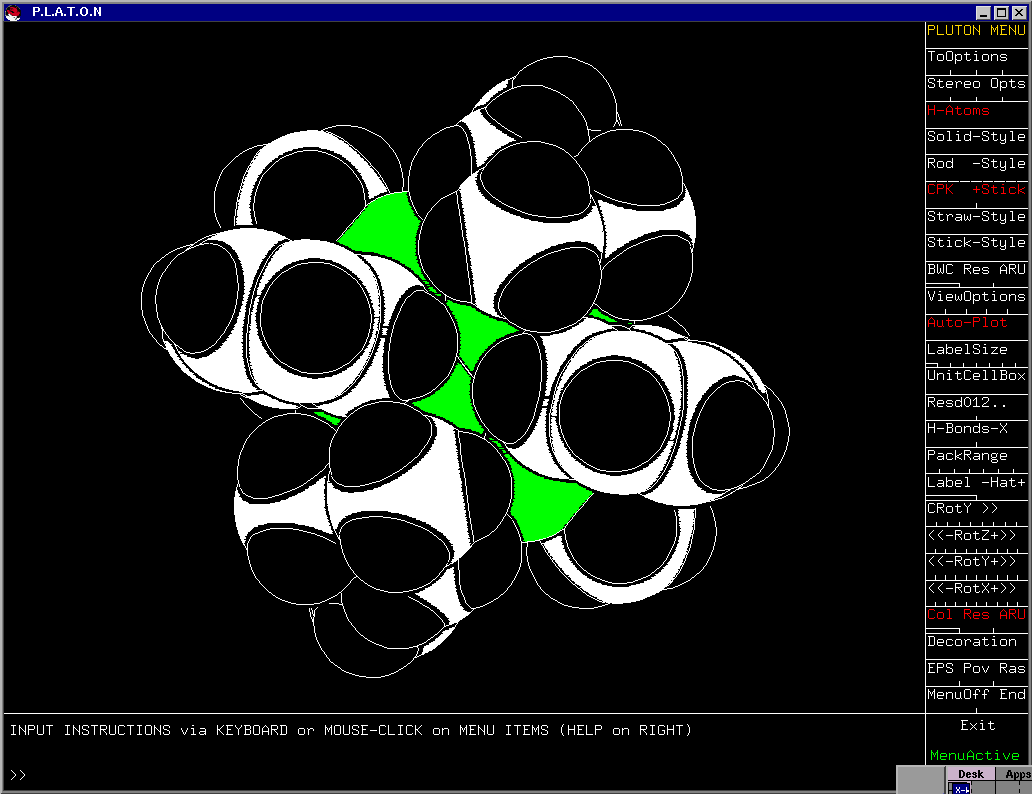Click the Desk tab in the panel

[970, 774]
